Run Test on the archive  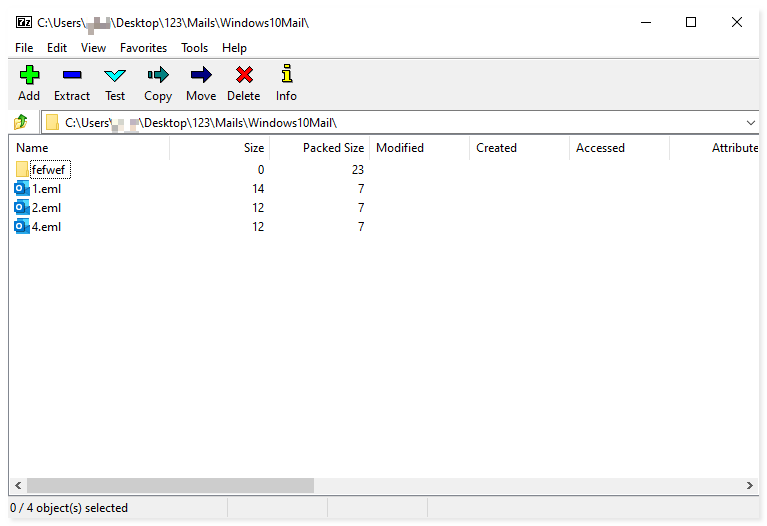coord(115,75)
